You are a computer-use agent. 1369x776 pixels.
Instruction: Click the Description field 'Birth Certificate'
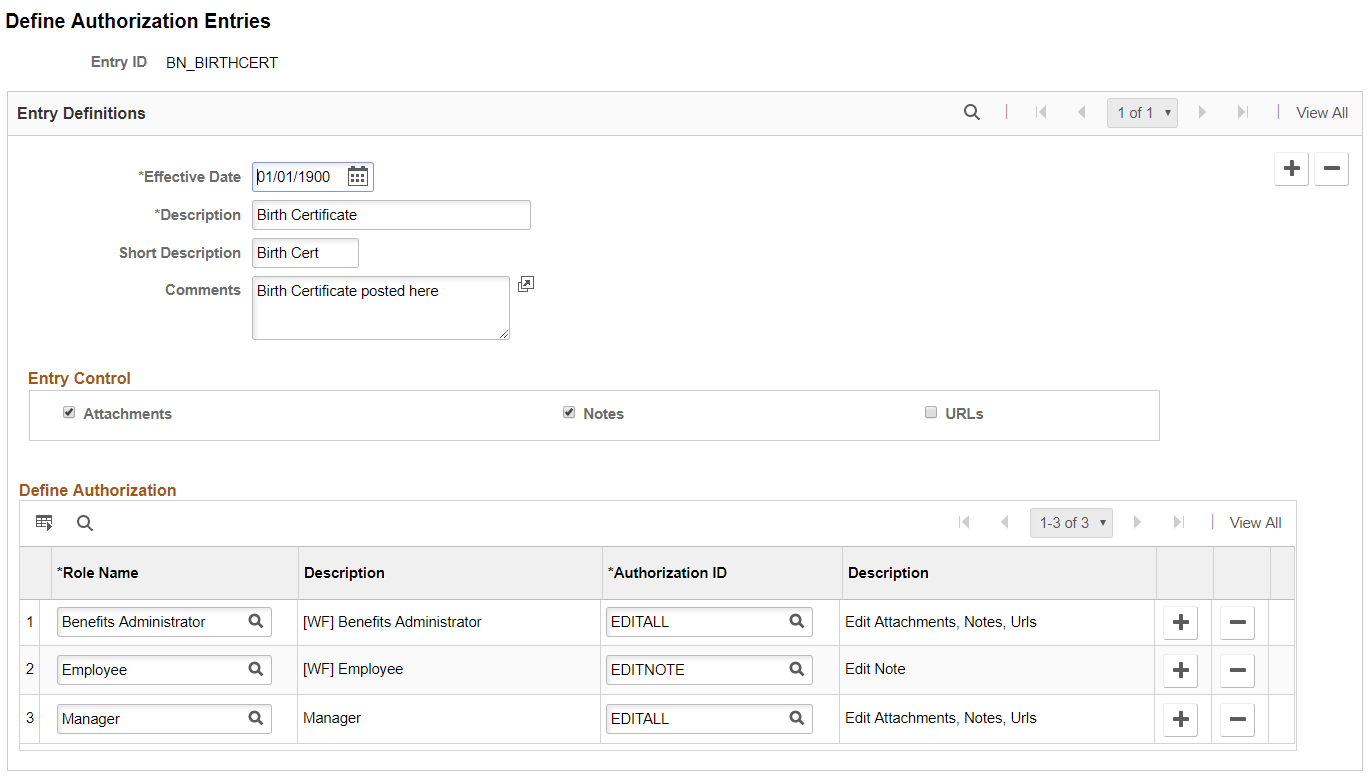click(x=391, y=215)
